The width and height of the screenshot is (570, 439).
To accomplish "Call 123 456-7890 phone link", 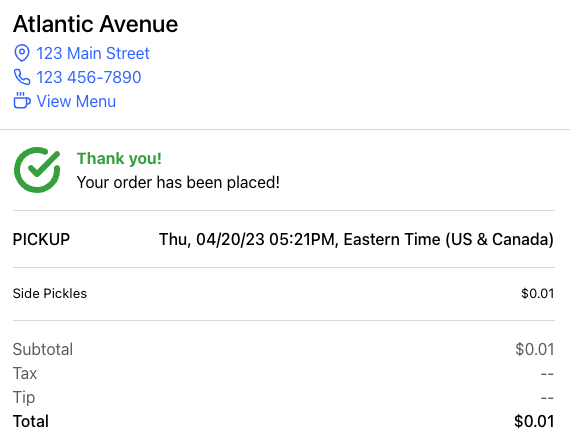I will coord(89,77).
